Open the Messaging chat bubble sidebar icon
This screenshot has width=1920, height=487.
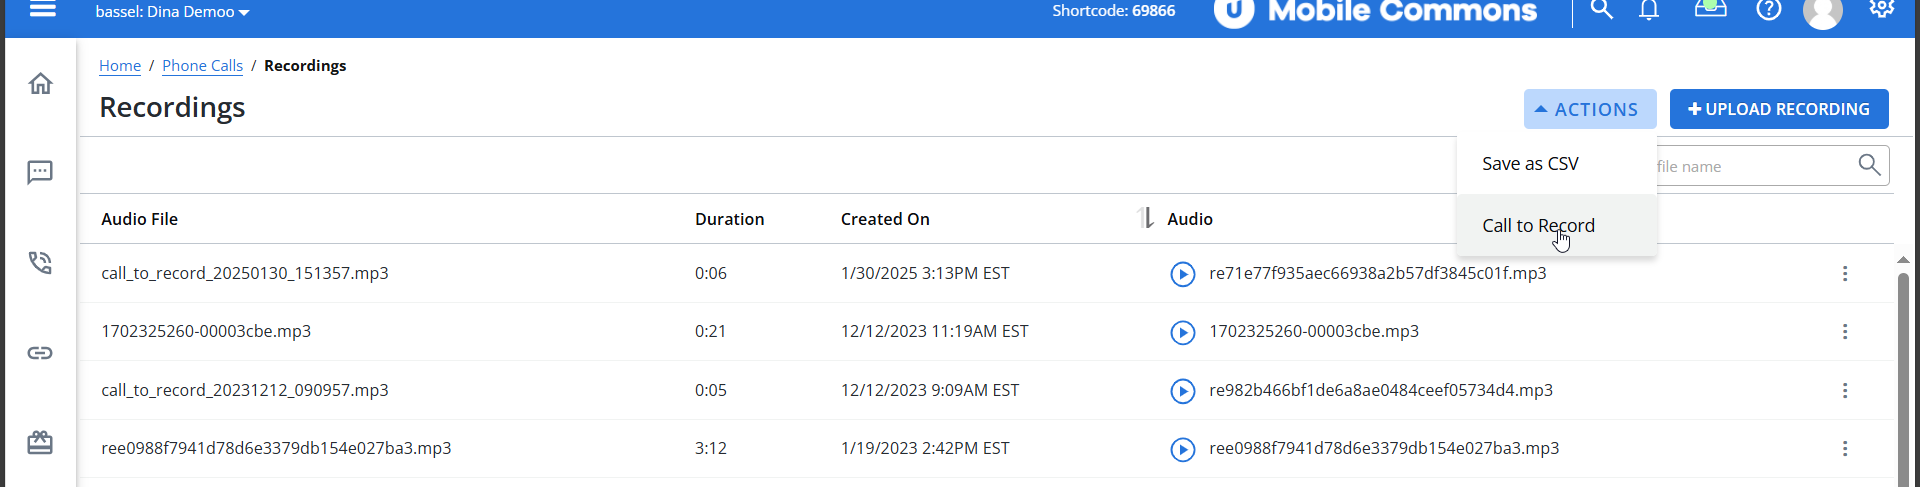point(40,172)
